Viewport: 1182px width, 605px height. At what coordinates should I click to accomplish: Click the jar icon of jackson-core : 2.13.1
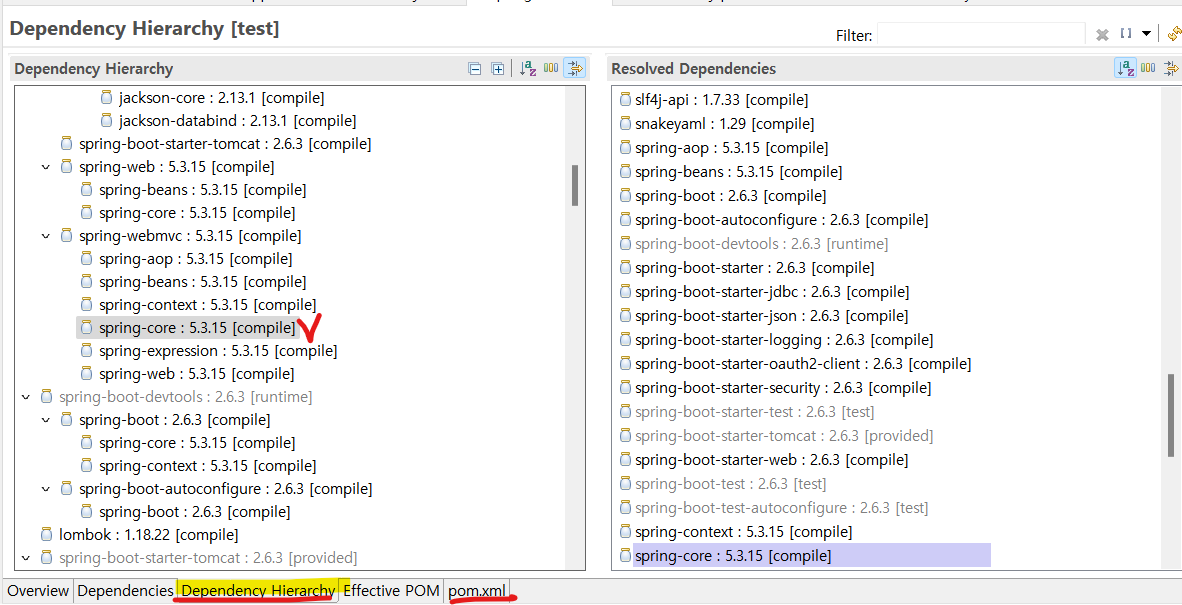(x=106, y=98)
